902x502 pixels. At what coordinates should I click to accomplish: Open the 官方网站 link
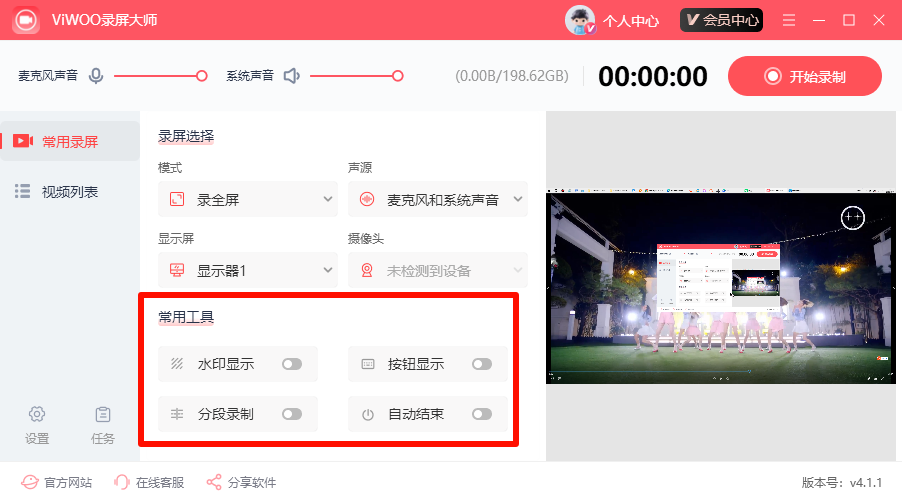pyautogui.click(x=56, y=482)
